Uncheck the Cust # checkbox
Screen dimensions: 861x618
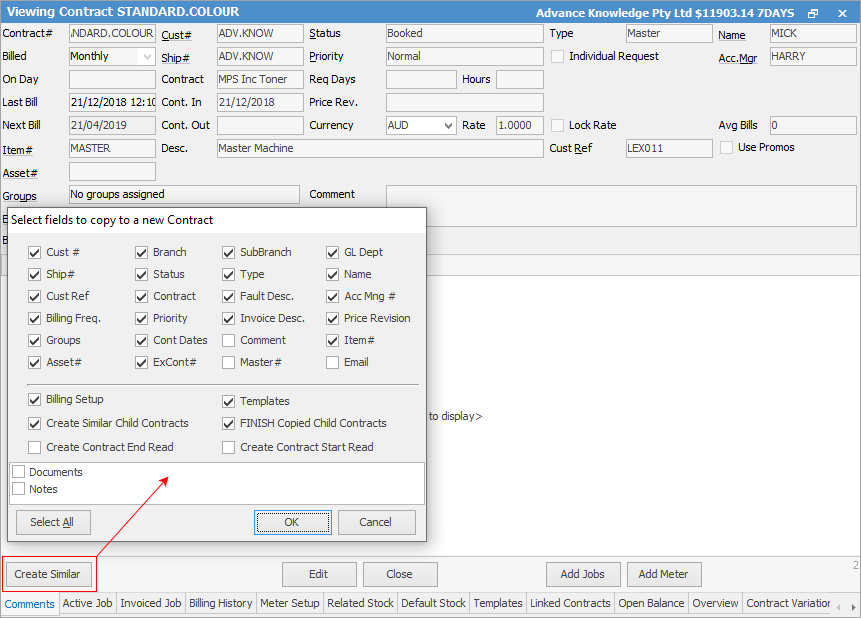tap(36, 252)
